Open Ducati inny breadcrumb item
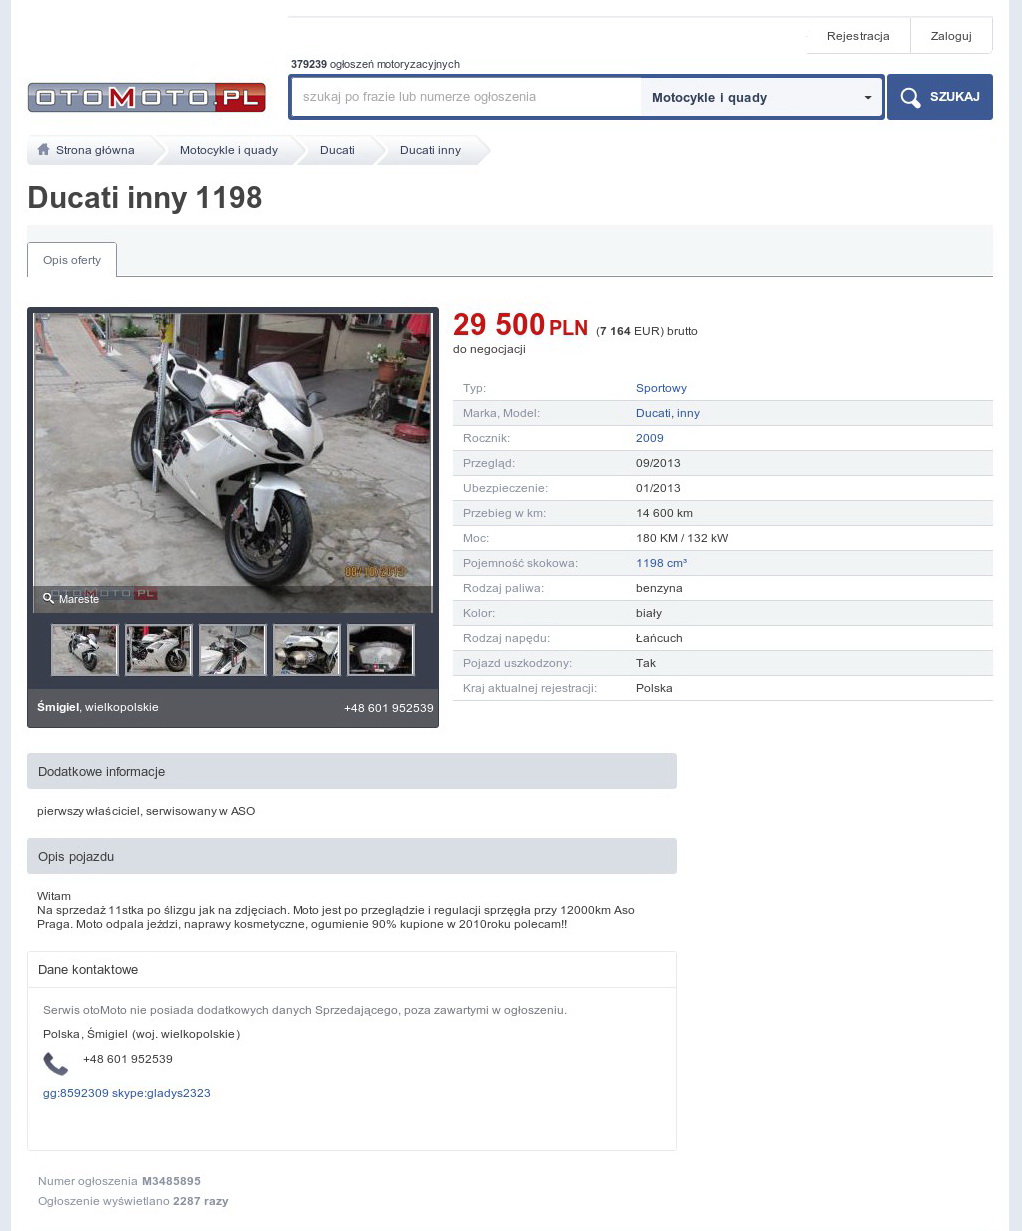 430,150
